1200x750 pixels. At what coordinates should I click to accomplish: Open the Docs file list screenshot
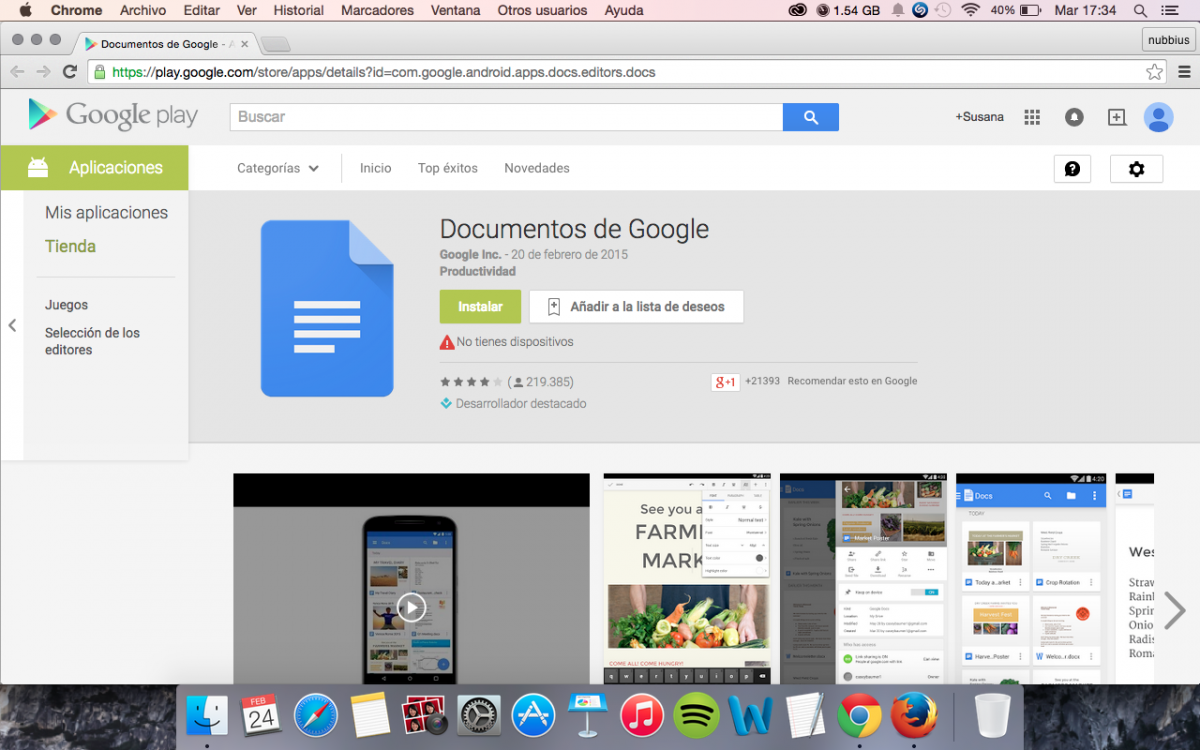pyautogui.click(x=1031, y=578)
